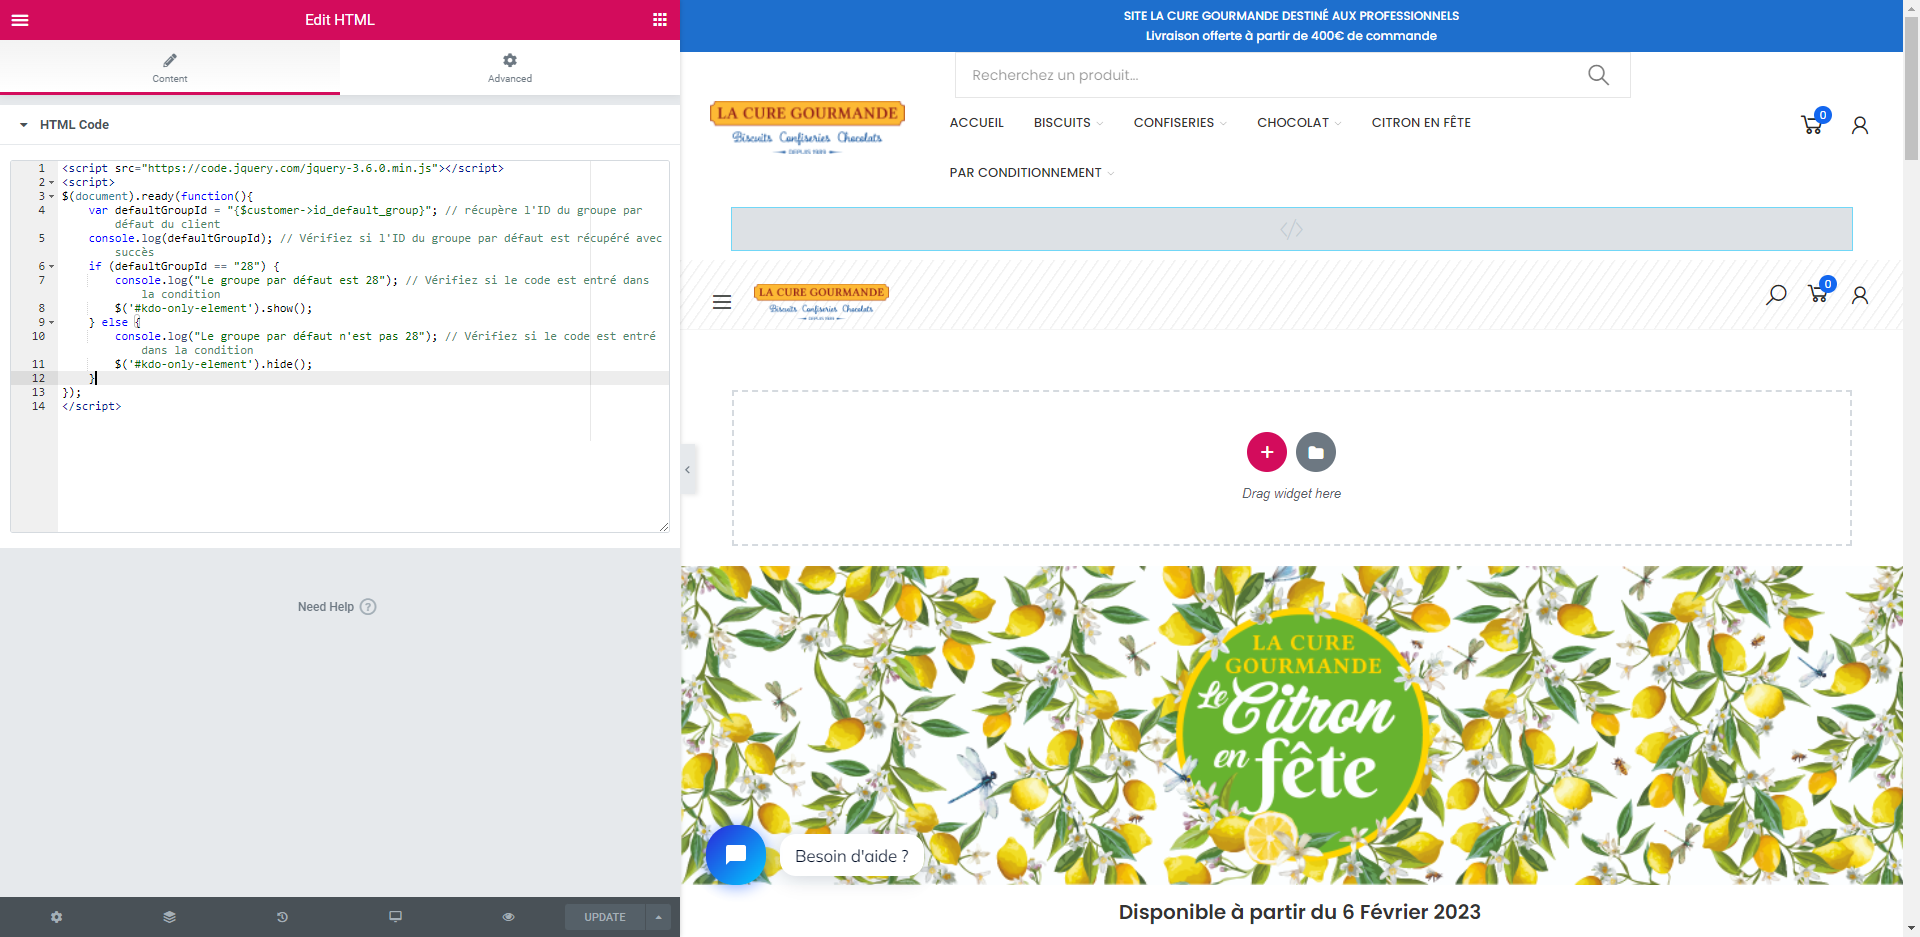Click the Citron en fête banner image
The image size is (1920, 937).
1291,725
